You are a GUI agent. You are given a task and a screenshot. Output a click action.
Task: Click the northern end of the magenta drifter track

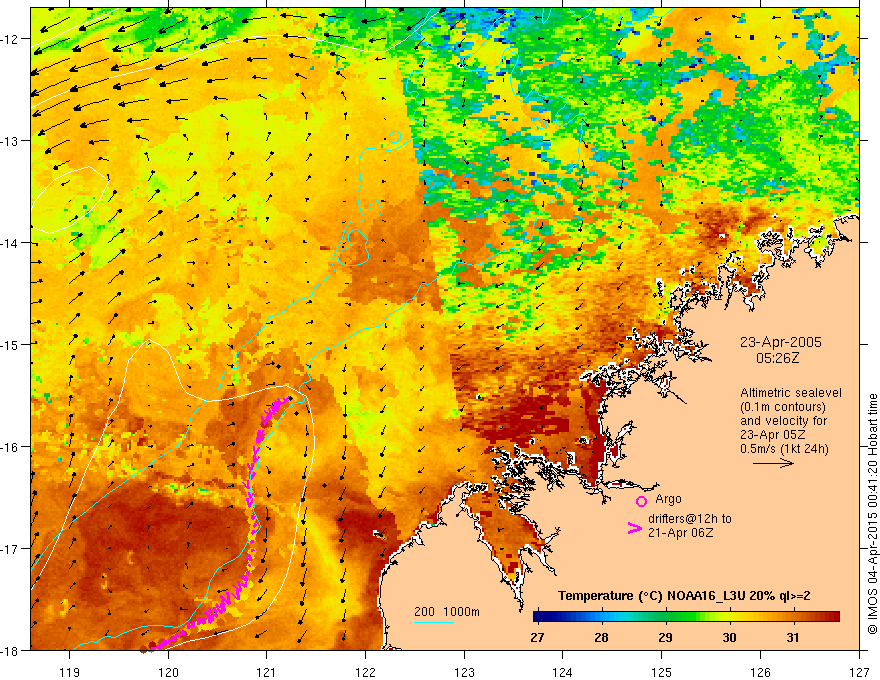(x=289, y=398)
